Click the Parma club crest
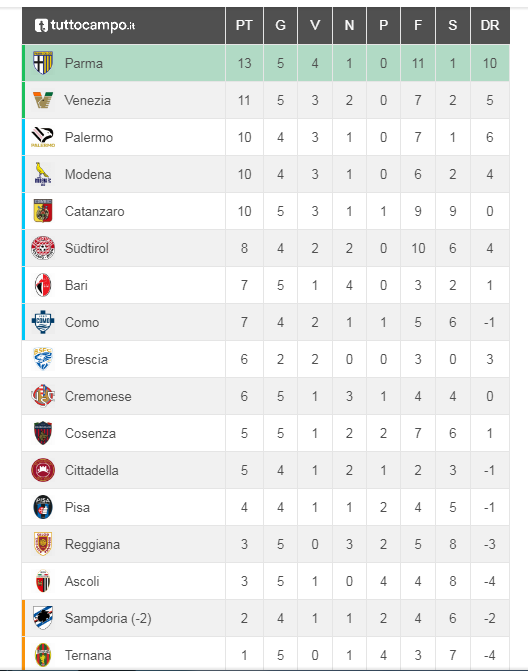The height and width of the screenshot is (671, 528). (43, 63)
